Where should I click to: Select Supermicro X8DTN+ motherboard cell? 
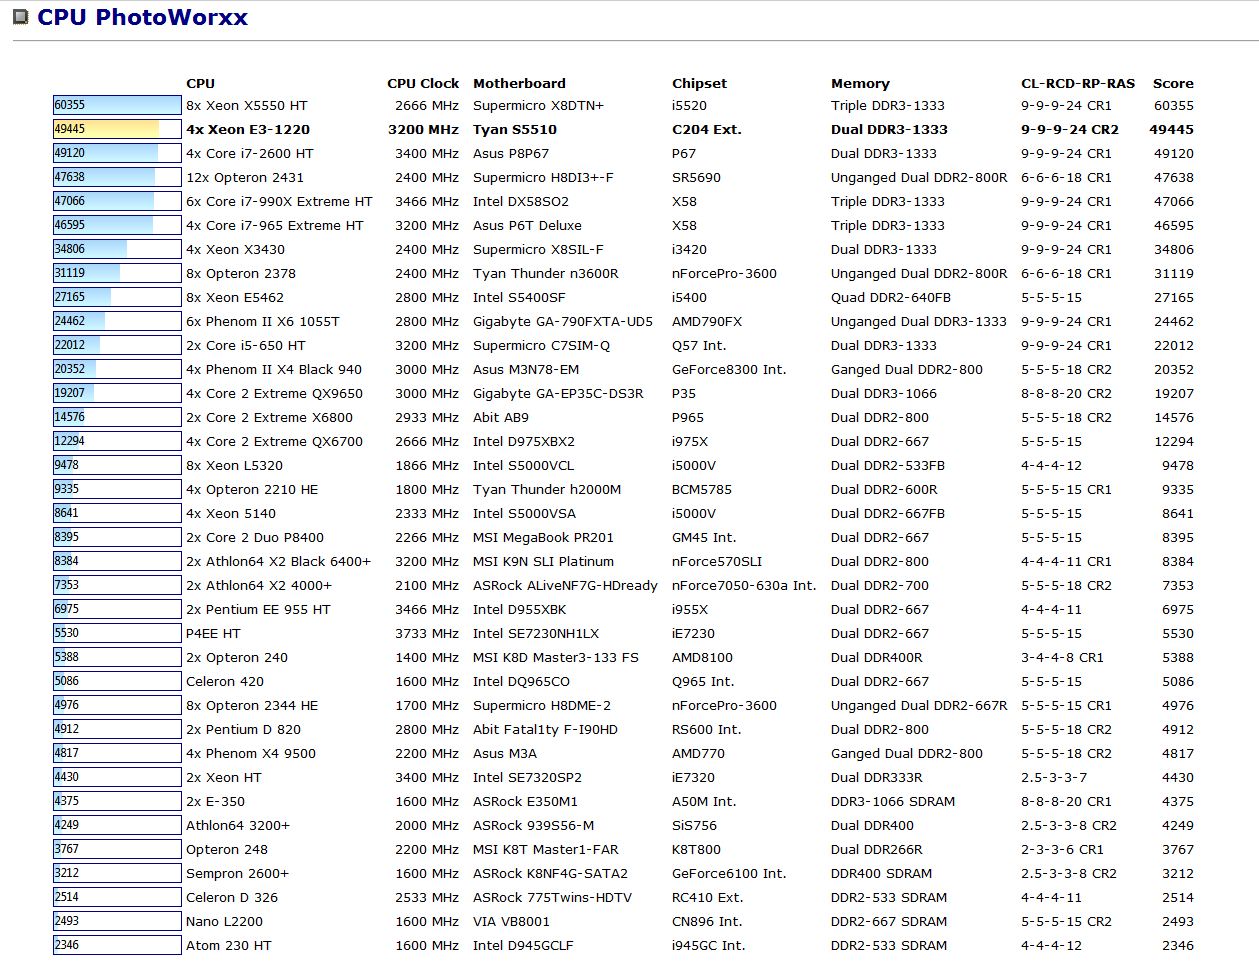(538, 105)
